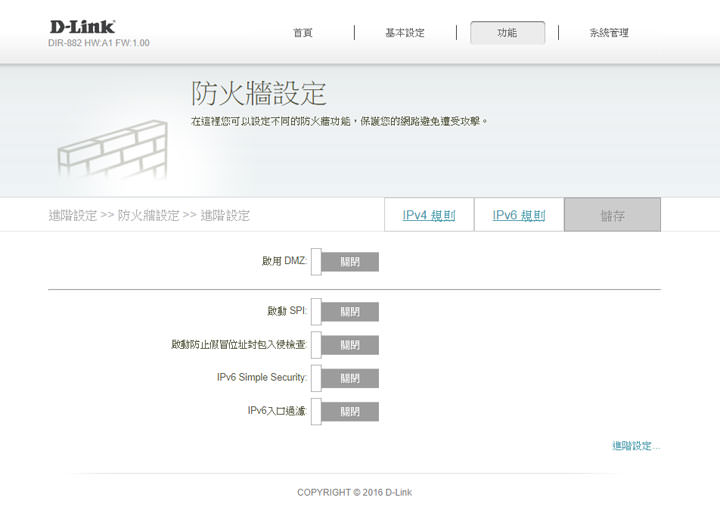Open the 系統管理 menu
The width and height of the screenshot is (720, 510).
pos(609,33)
